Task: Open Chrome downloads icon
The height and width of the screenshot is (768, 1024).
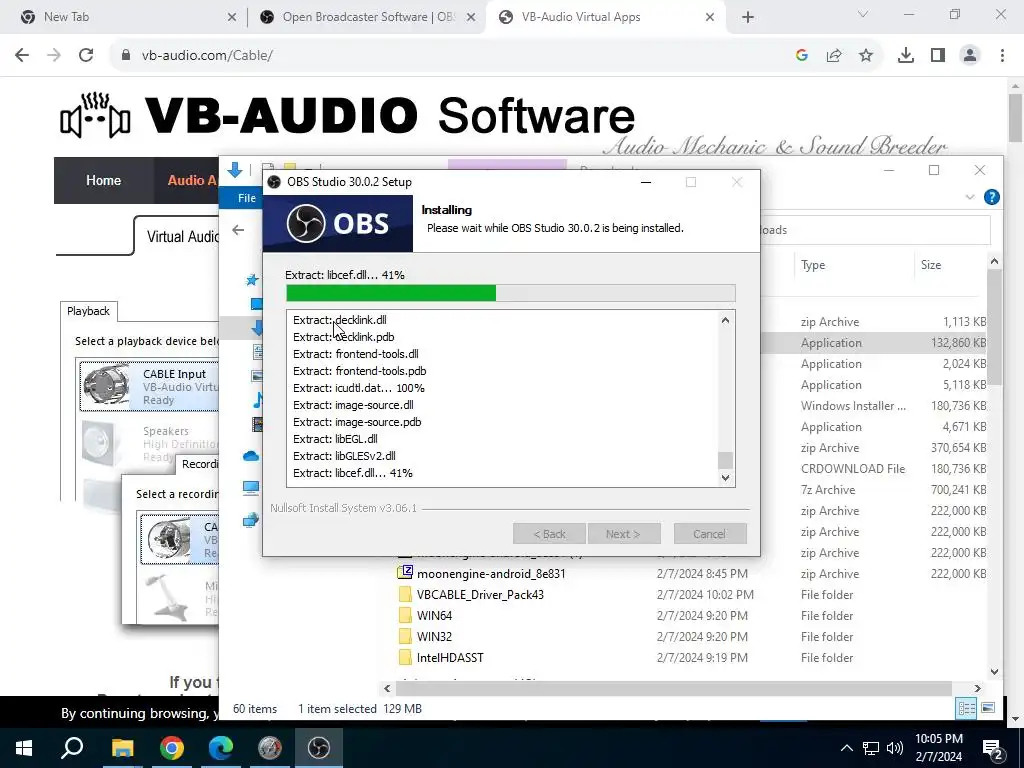Action: pos(906,56)
